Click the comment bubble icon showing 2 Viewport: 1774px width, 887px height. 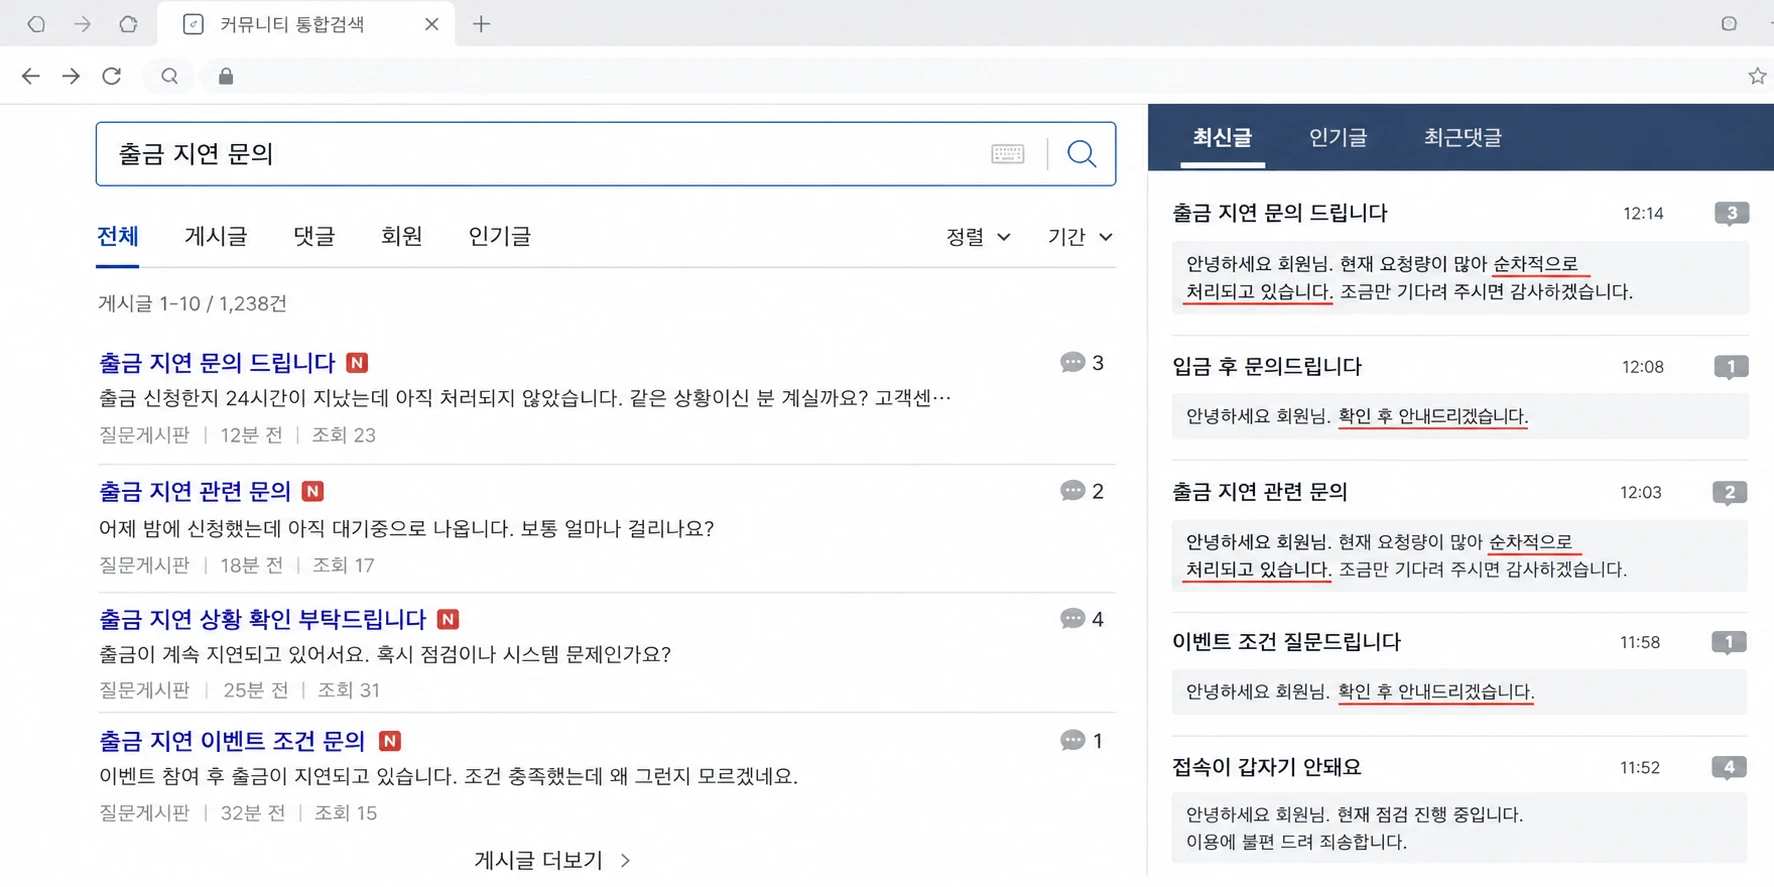(1072, 491)
